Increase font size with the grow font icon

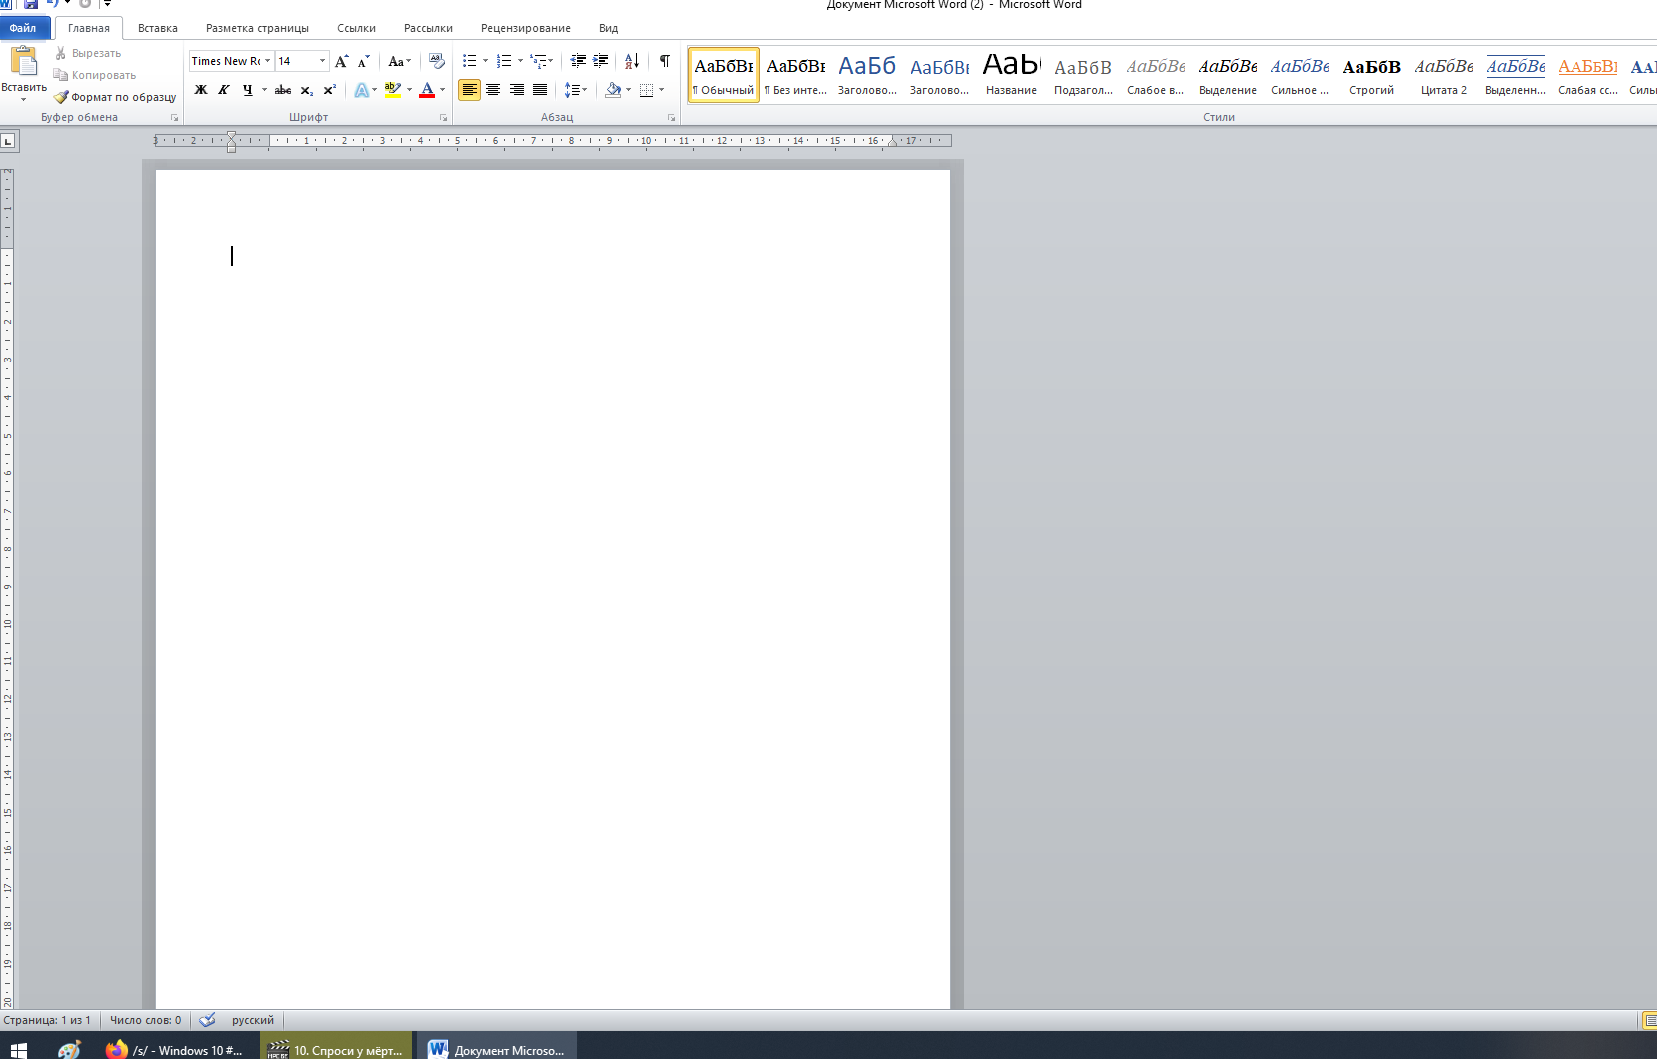coord(342,61)
